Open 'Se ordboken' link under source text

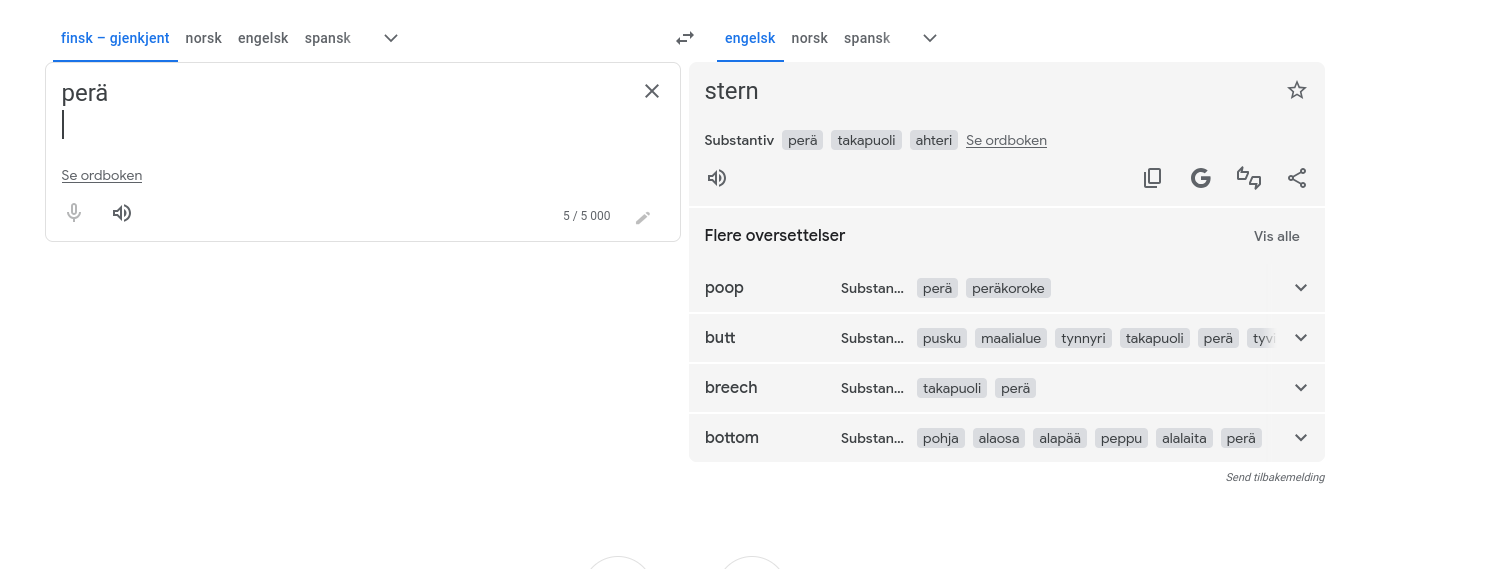[102, 175]
